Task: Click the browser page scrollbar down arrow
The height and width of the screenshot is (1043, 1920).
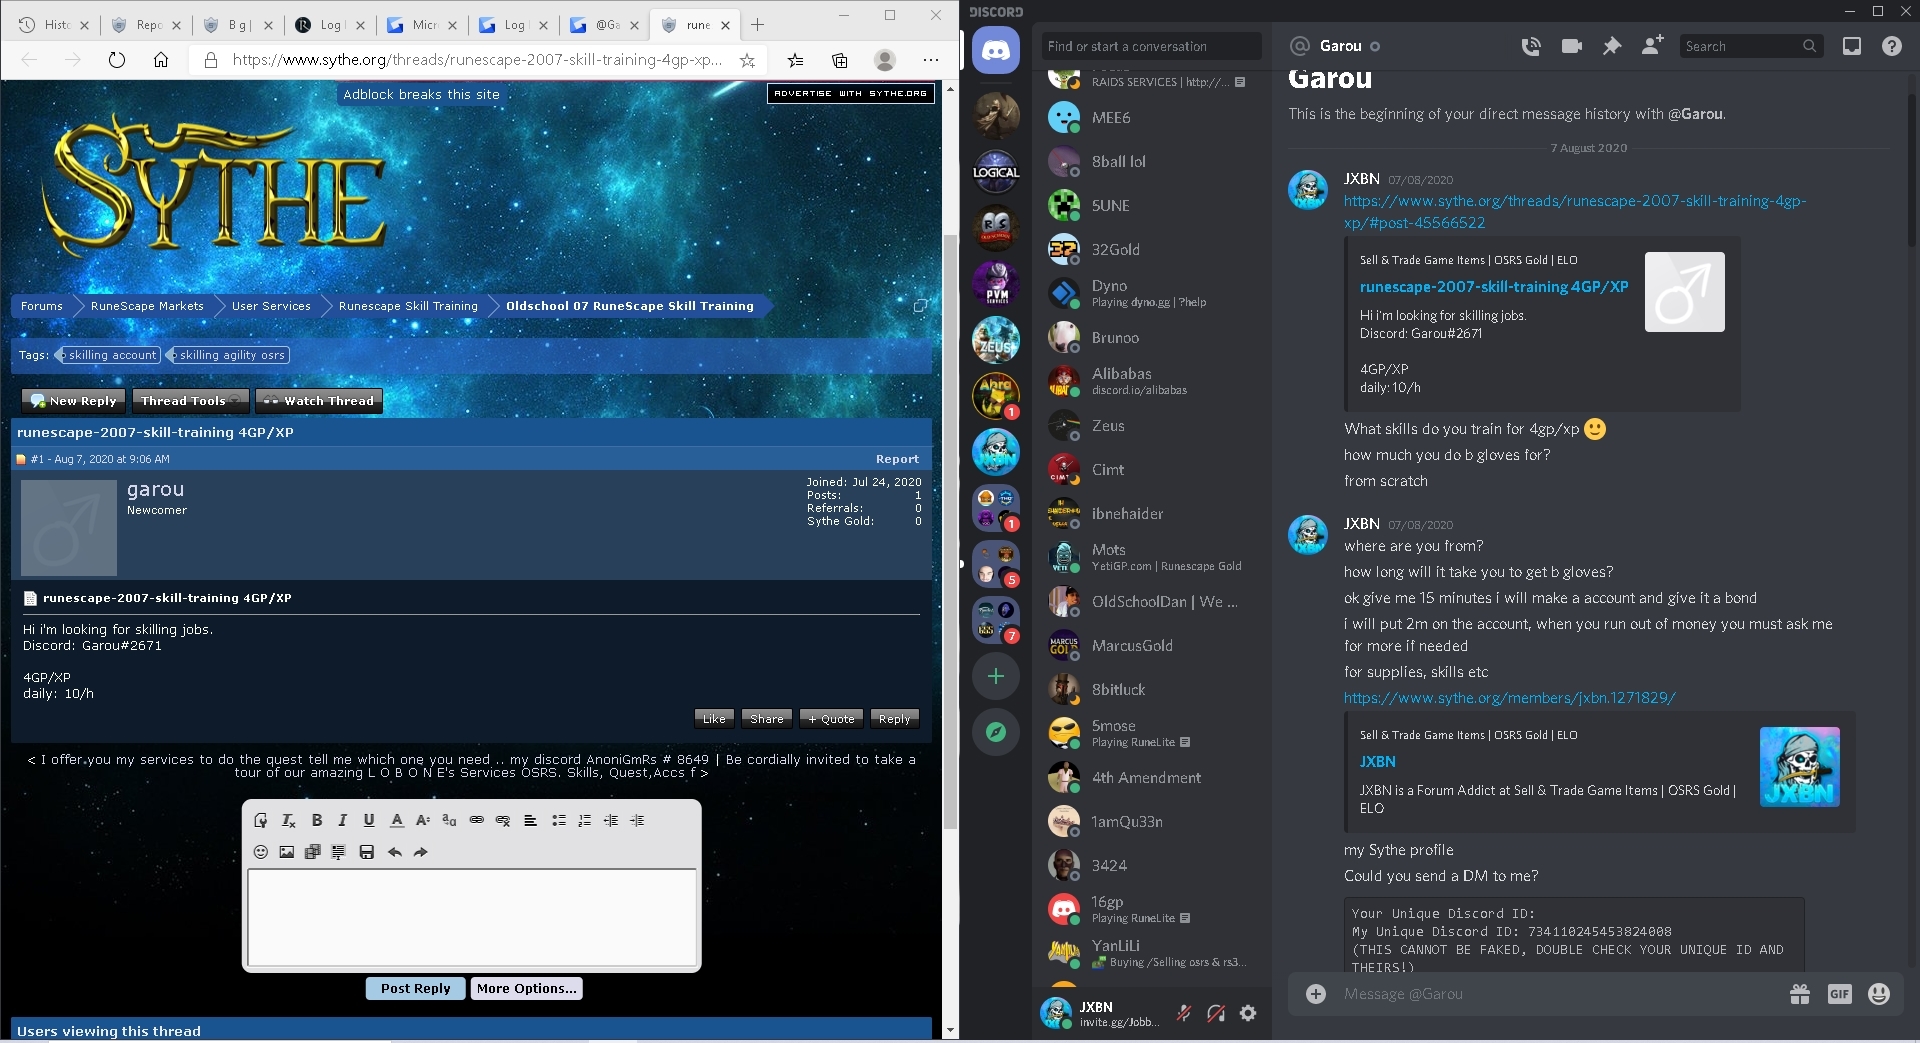Action: 950,1030
